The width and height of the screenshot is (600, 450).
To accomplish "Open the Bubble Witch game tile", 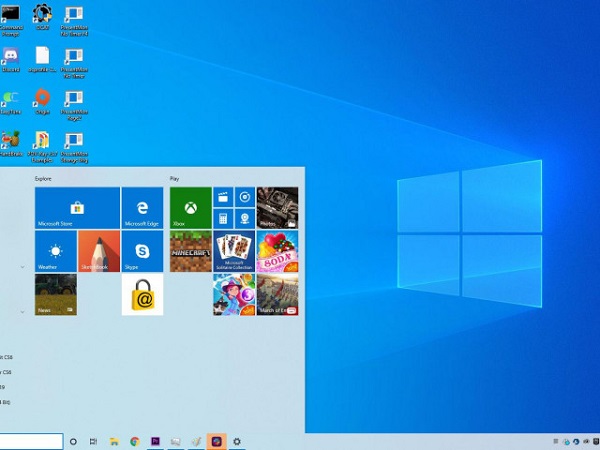I will tap(234, 294).
